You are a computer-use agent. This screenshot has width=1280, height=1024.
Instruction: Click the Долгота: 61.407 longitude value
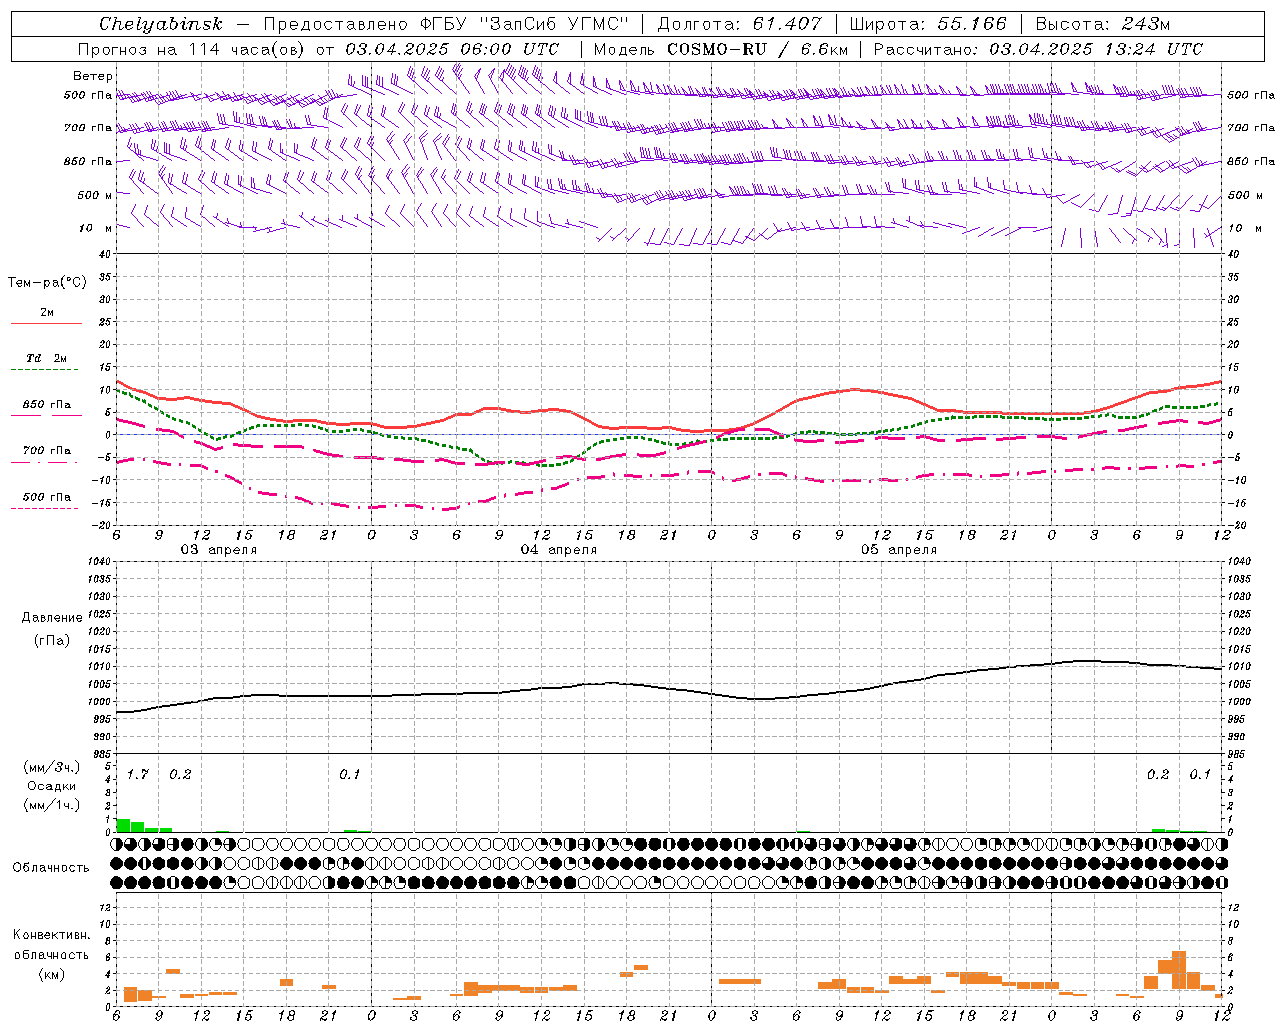tap(739, 24)
